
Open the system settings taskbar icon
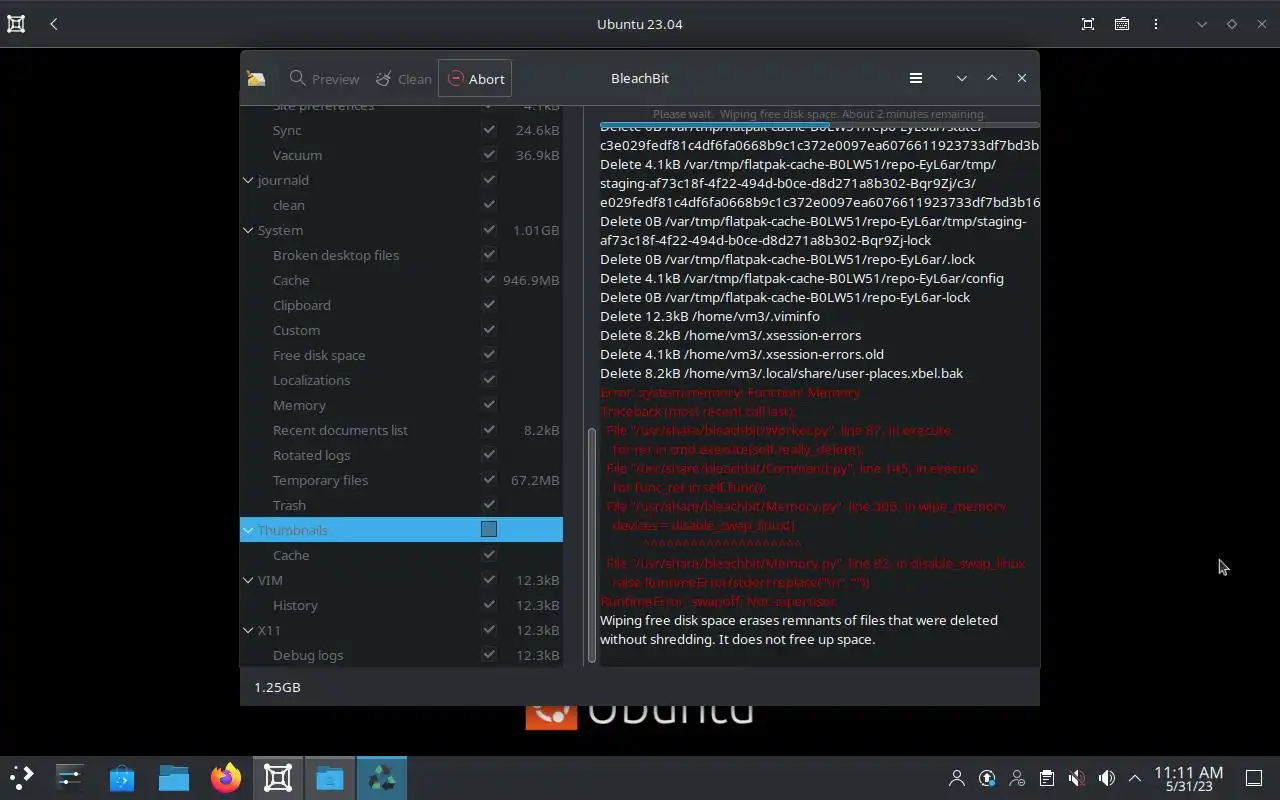[x=69, y=777]
